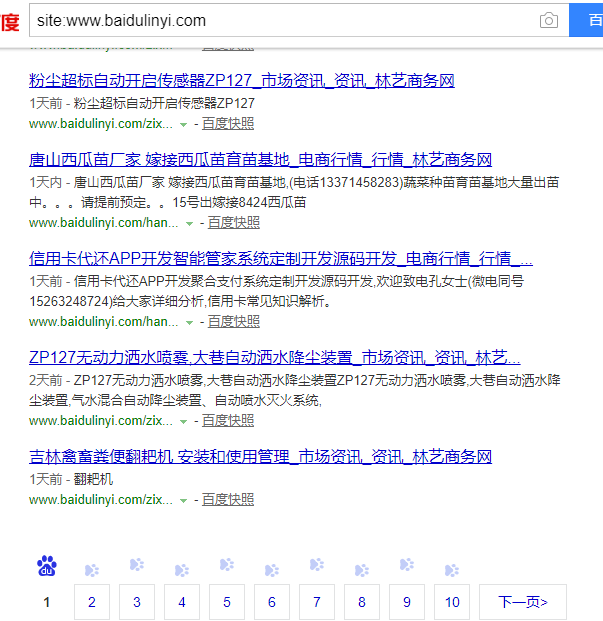603x621 pixels.
Task: Click the blue Baidu search button
Action: pos(586,20)
